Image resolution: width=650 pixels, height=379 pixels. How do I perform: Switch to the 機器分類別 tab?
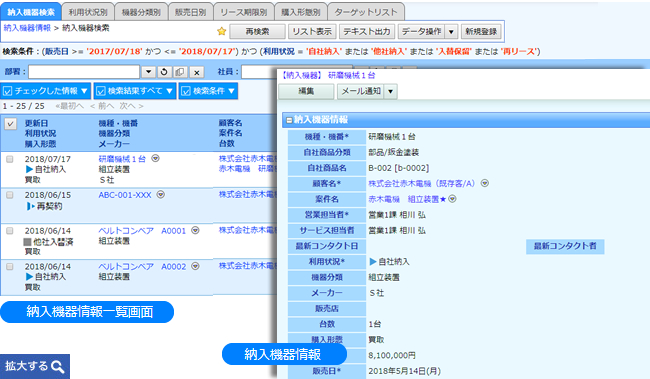(x=141, y=12)
